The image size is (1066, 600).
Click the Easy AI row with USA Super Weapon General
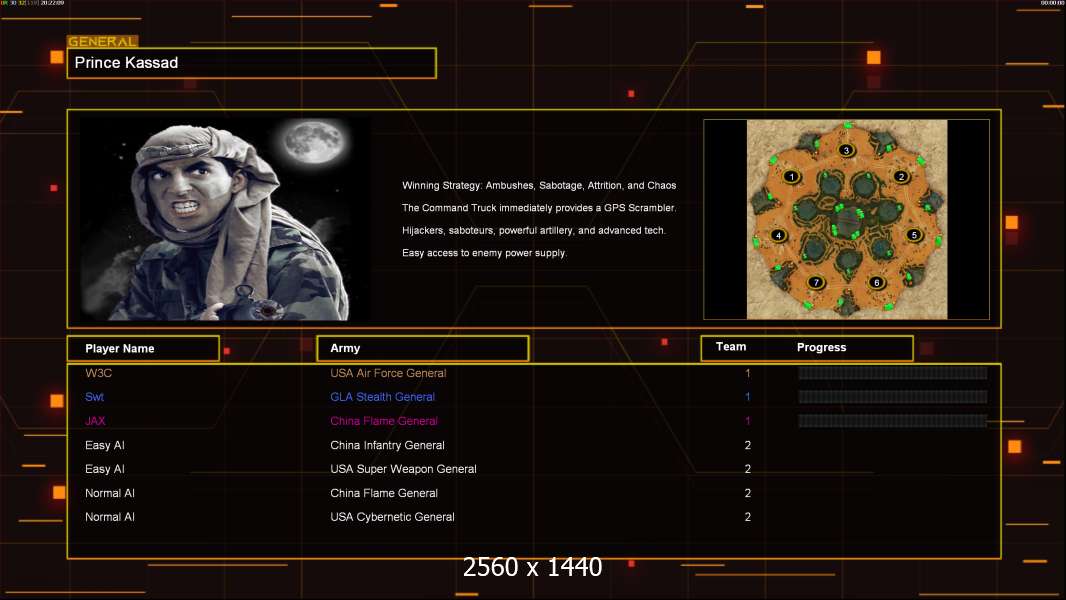534,469
